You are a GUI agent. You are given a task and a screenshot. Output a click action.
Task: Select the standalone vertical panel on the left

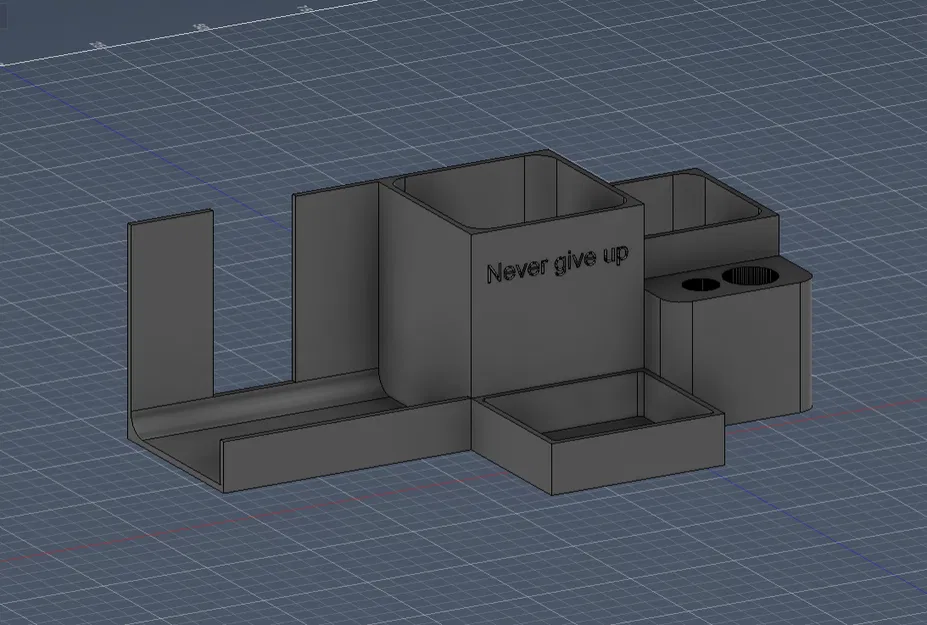(x=170, y=309)
